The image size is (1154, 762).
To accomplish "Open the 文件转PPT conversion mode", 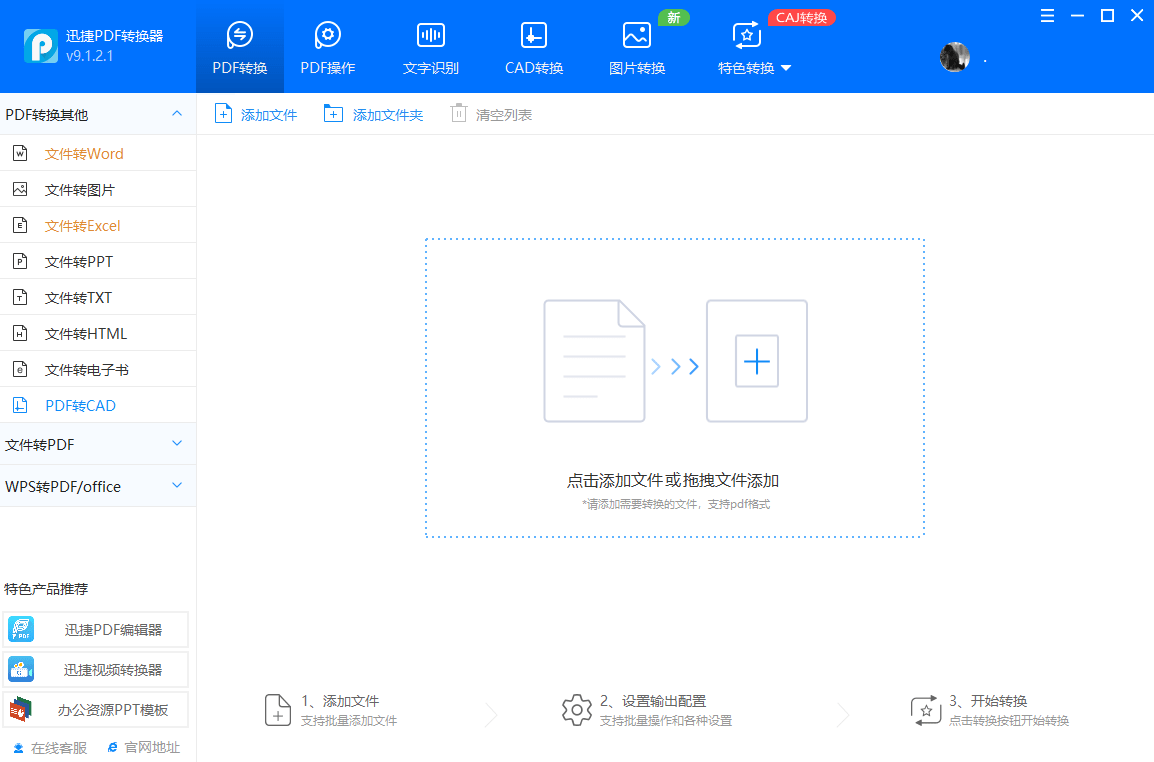I will coord(80,261).
